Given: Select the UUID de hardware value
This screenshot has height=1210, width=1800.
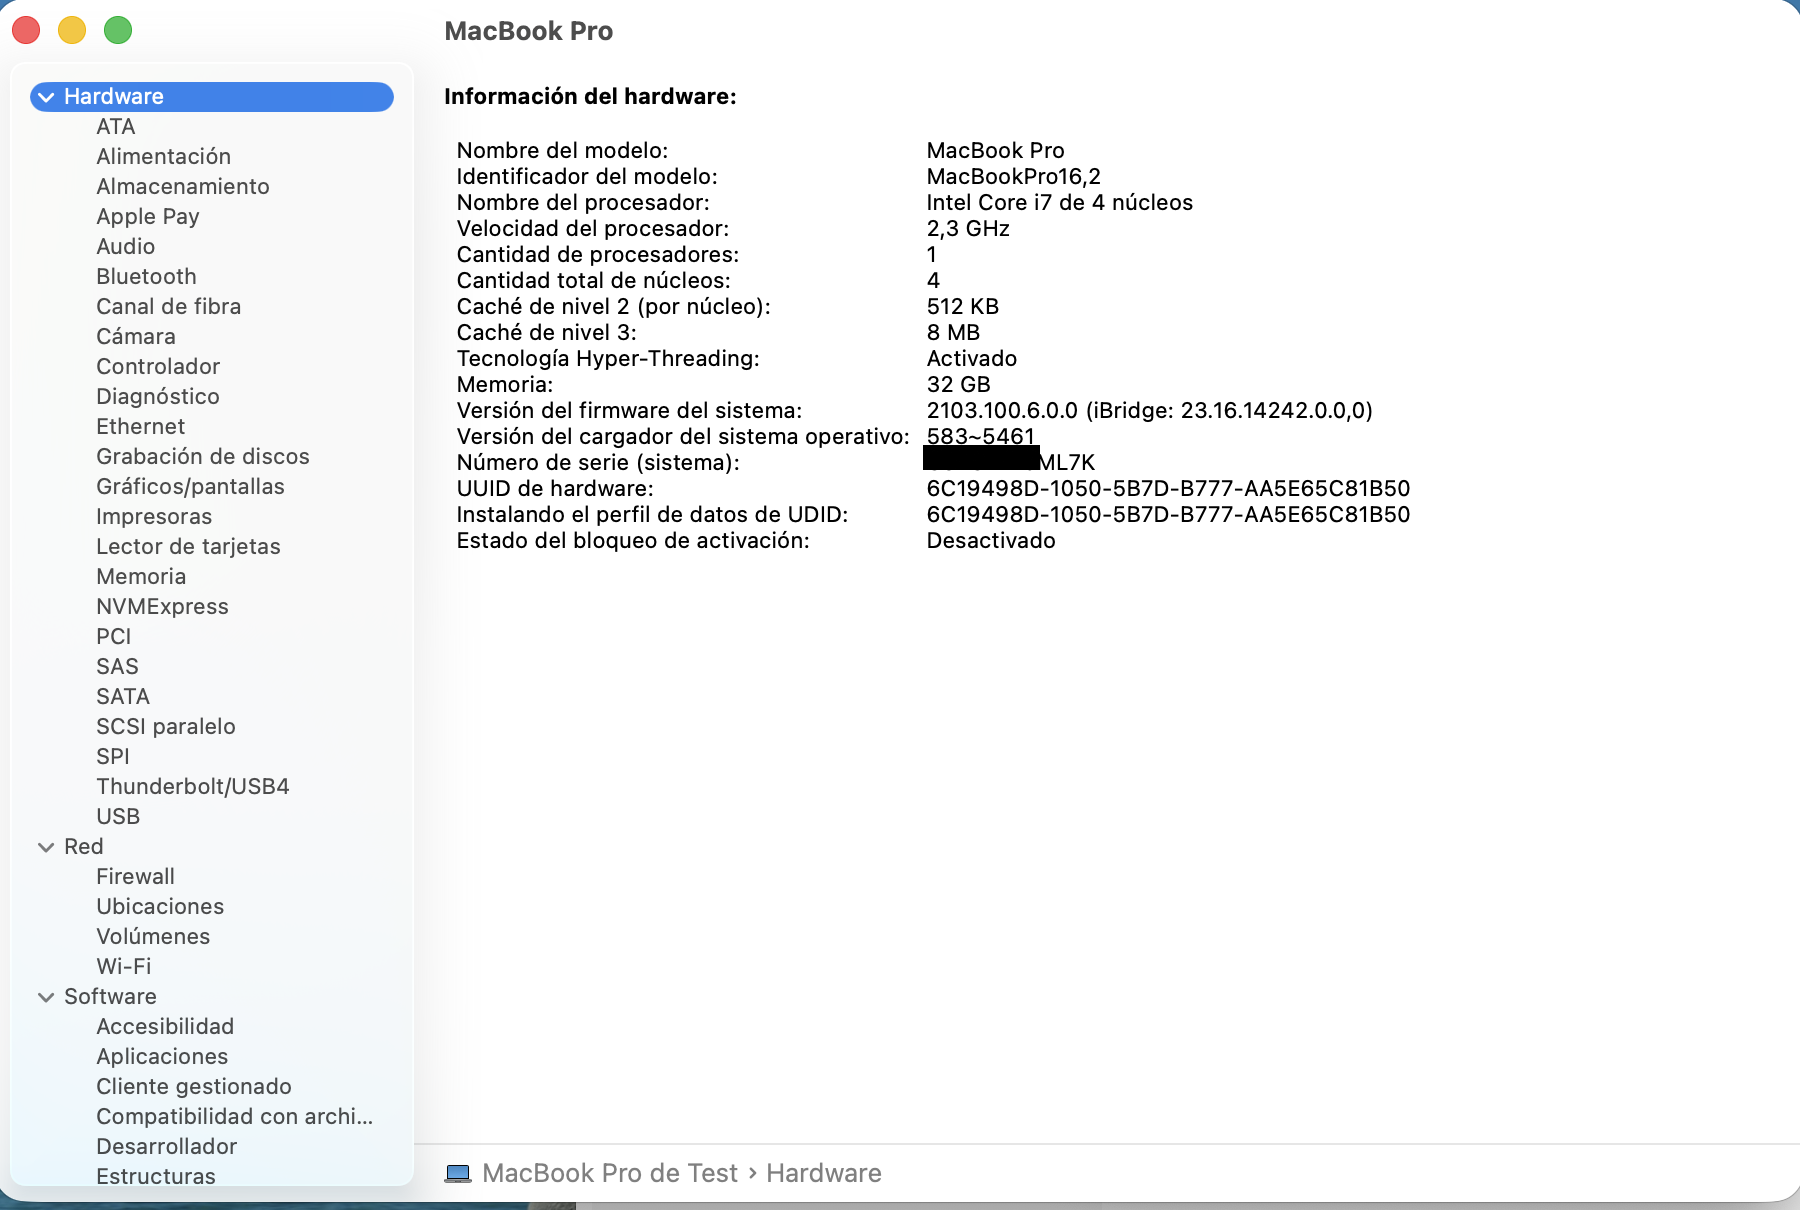Looking at the screenshot, I should (x=1167, y=489).
